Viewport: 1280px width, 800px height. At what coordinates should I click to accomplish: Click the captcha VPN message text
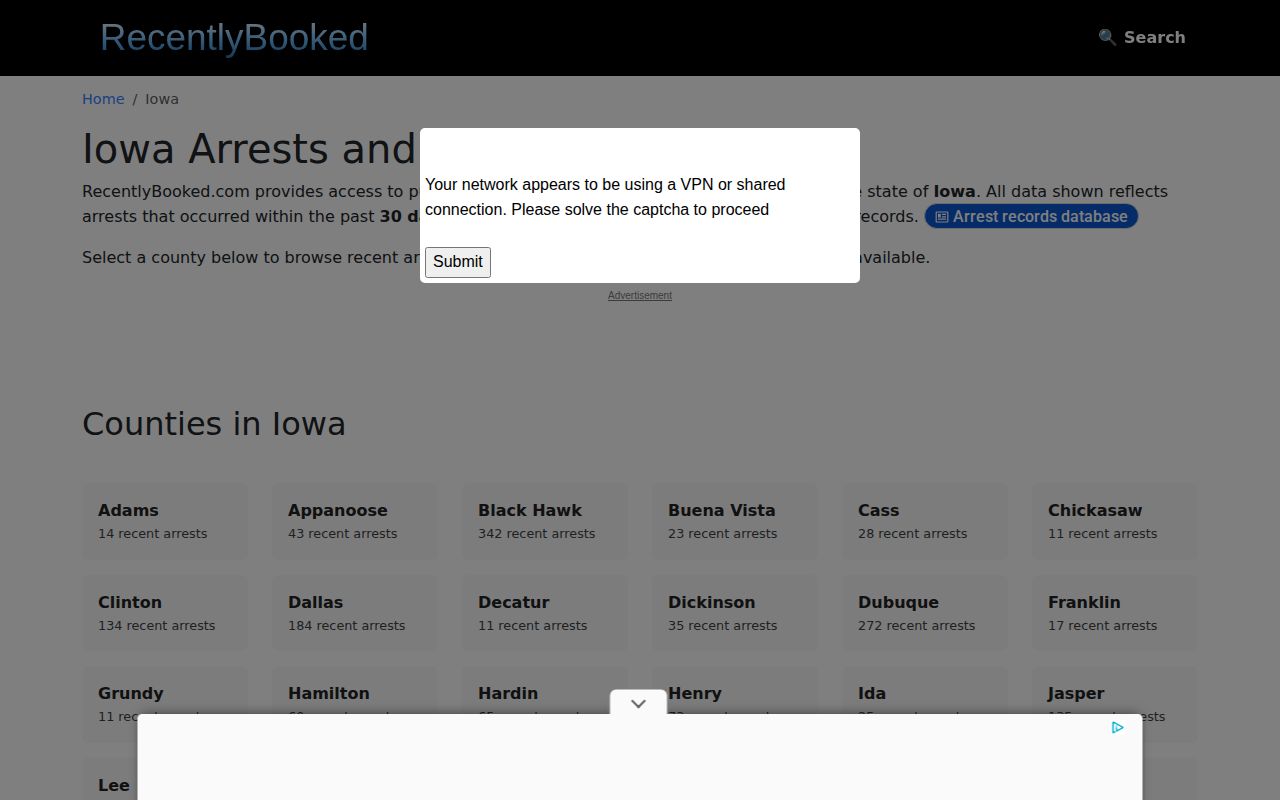click(x=605, y=197)
